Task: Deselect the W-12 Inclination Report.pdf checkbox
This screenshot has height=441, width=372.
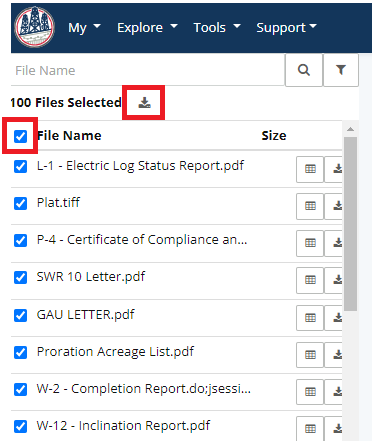Action: tap(20, 426)
